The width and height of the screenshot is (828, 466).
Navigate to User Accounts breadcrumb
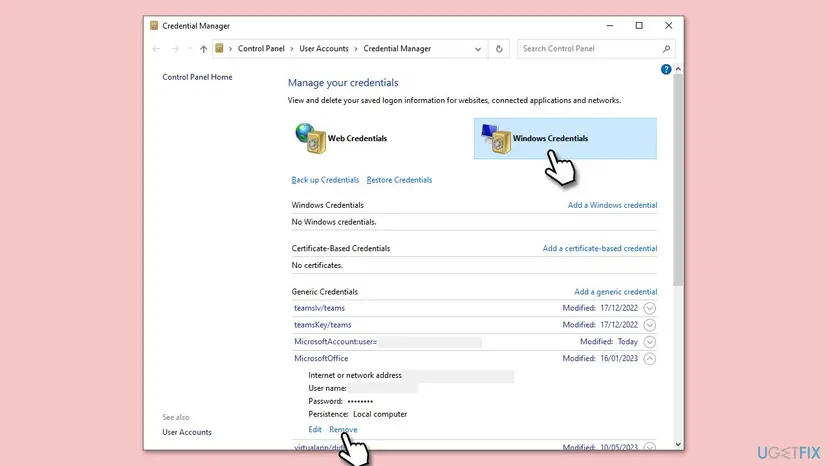click(x=324, y=49)
